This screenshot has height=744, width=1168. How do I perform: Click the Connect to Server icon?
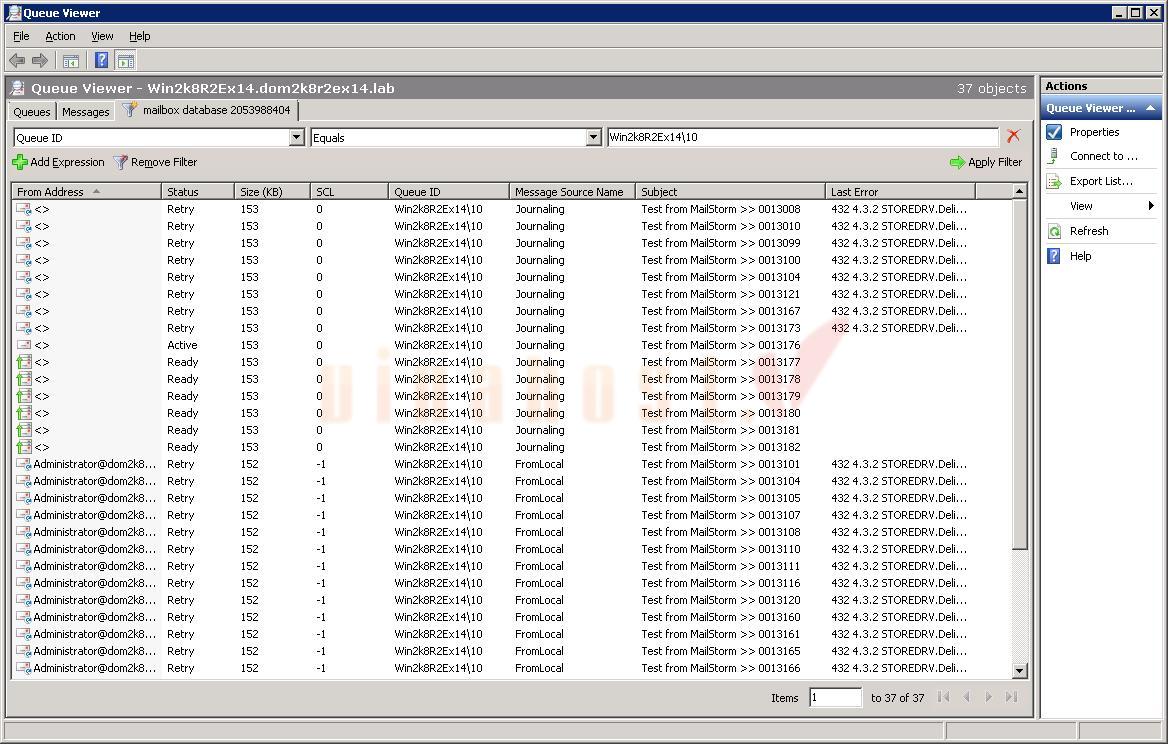coord(1054,156)
